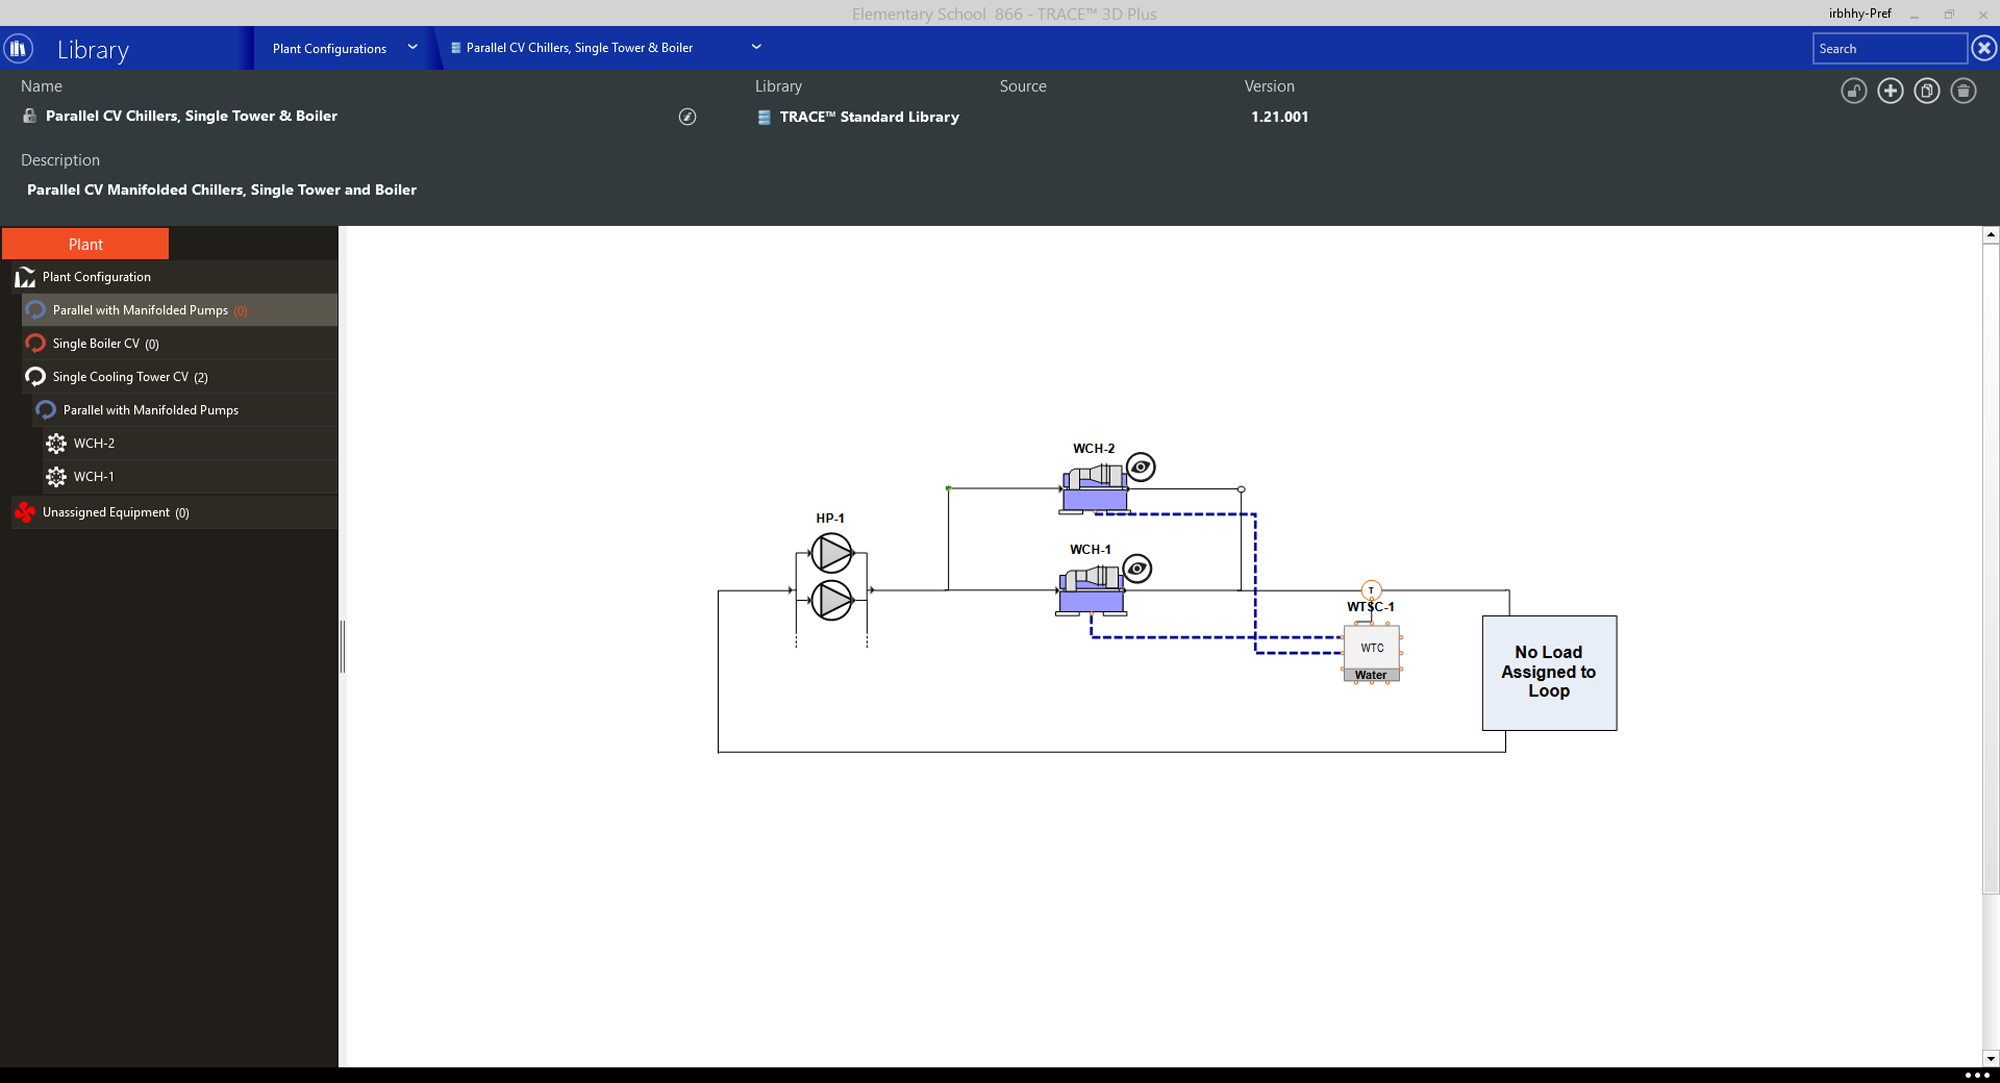This screenshot has width=2000, height=1083.
Task: Click the diagram vertical scrollbar down arrow
Action: 1990,1058
